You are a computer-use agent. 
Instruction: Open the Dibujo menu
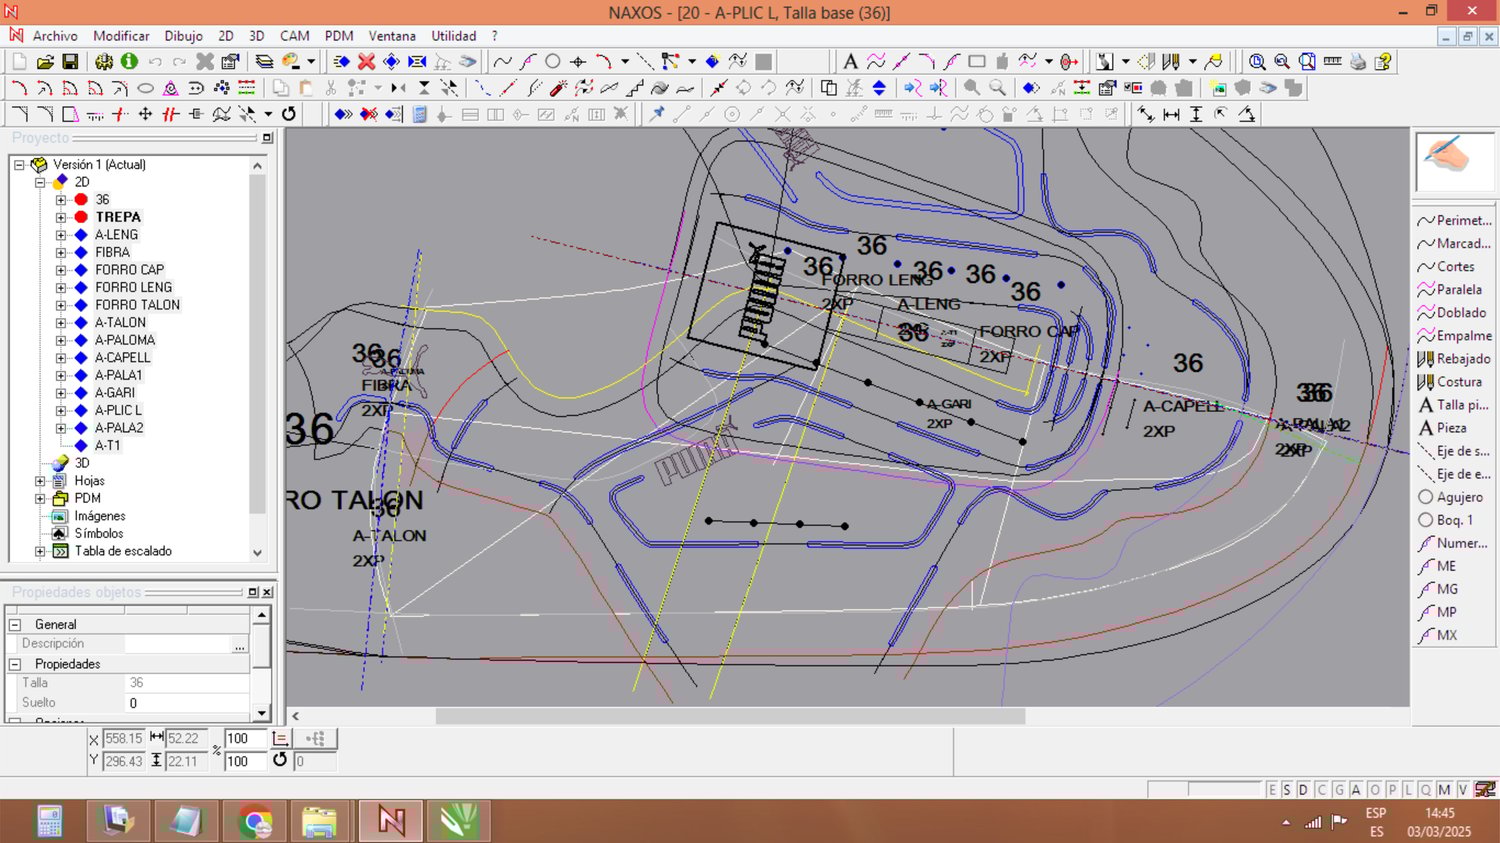point(183,36)
